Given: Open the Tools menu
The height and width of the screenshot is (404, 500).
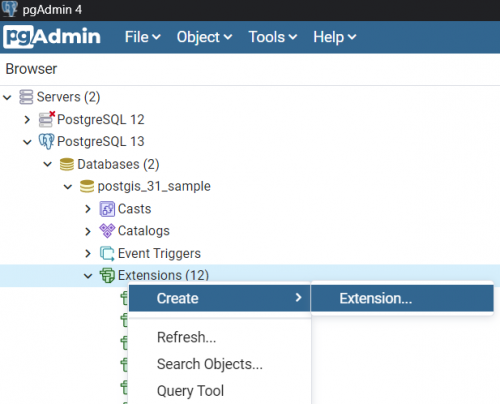Looking at the screenshot, I should [x=273, y=37].
